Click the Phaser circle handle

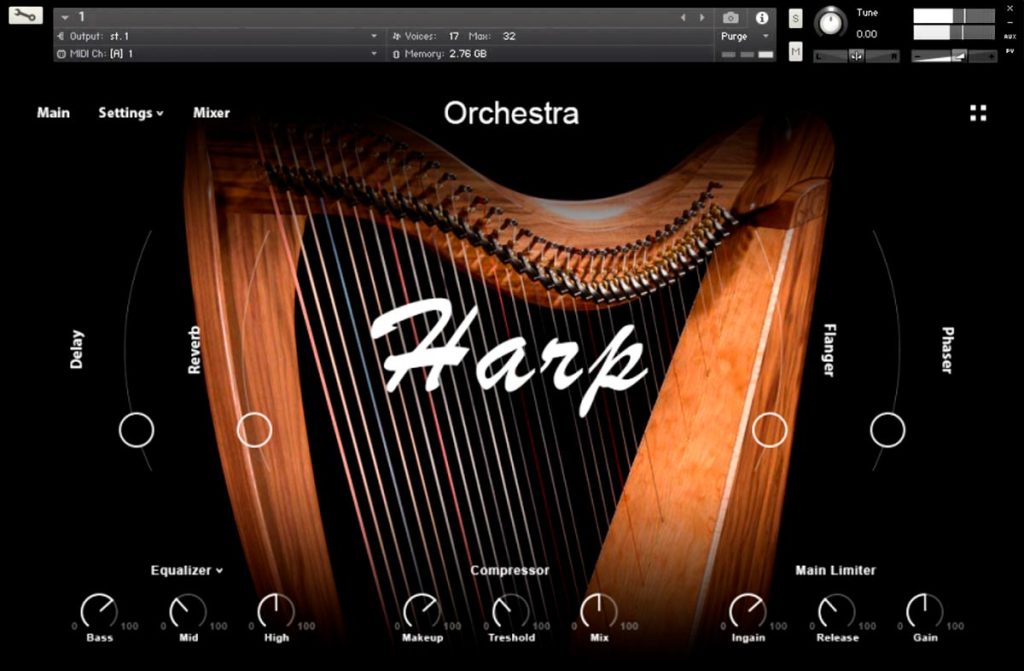888,430
